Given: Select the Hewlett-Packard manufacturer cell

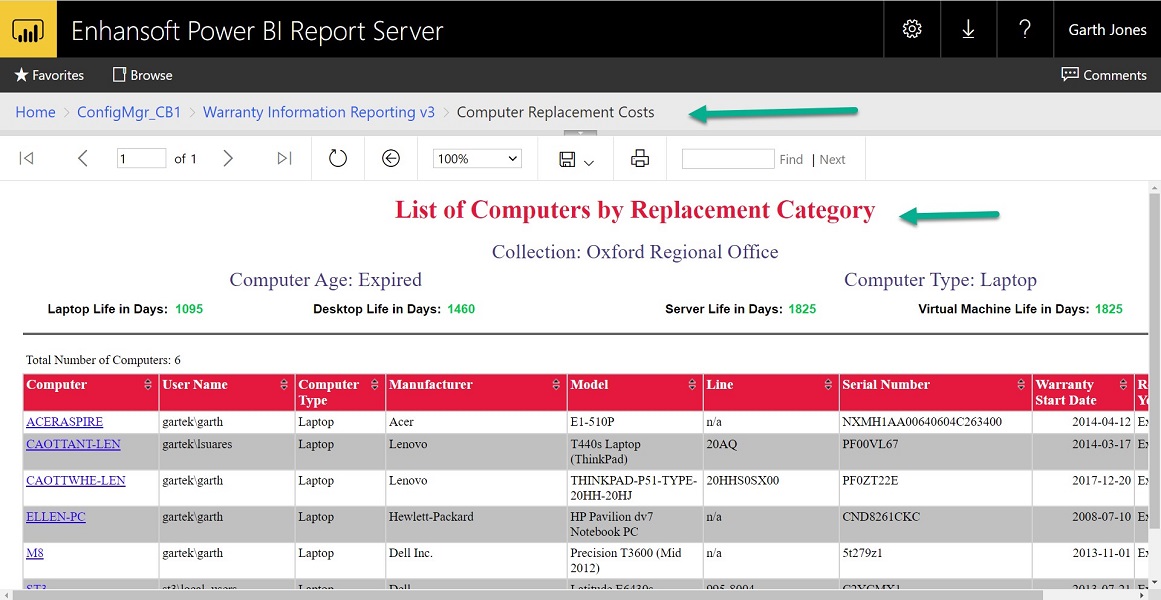Looking at the screenshot, I should click(476, 524).
